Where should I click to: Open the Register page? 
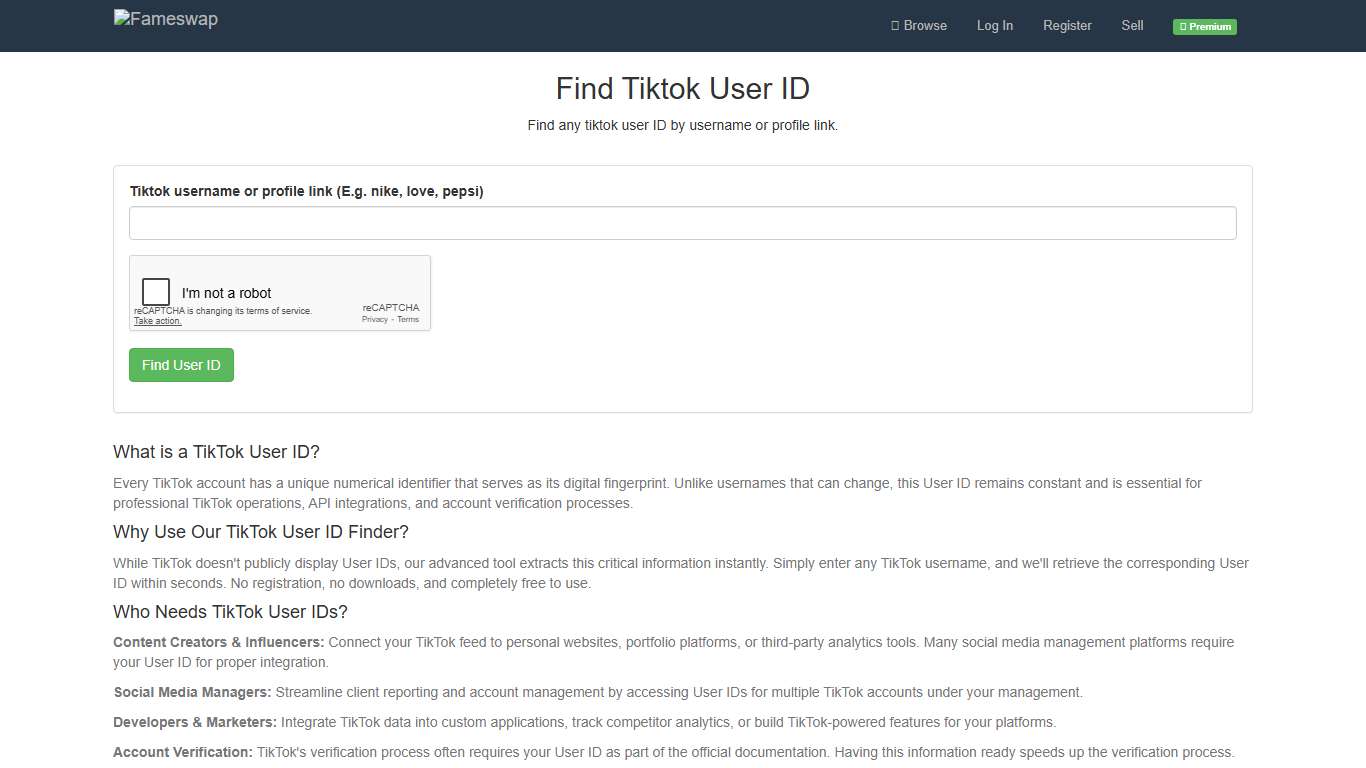1067,25
